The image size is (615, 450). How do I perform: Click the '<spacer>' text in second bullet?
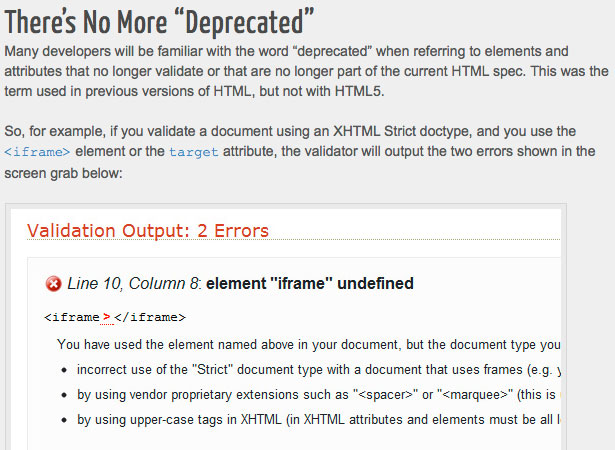point(386,395)
